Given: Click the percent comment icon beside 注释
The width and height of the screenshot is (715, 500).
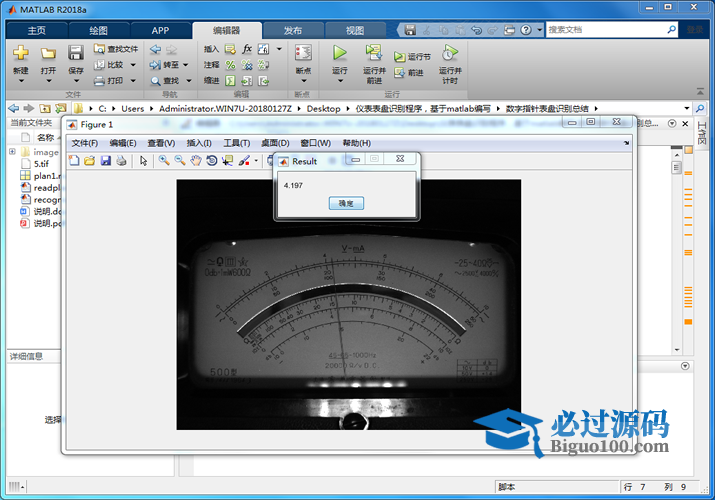Looking at the screenshot, I should pos(230,65).
